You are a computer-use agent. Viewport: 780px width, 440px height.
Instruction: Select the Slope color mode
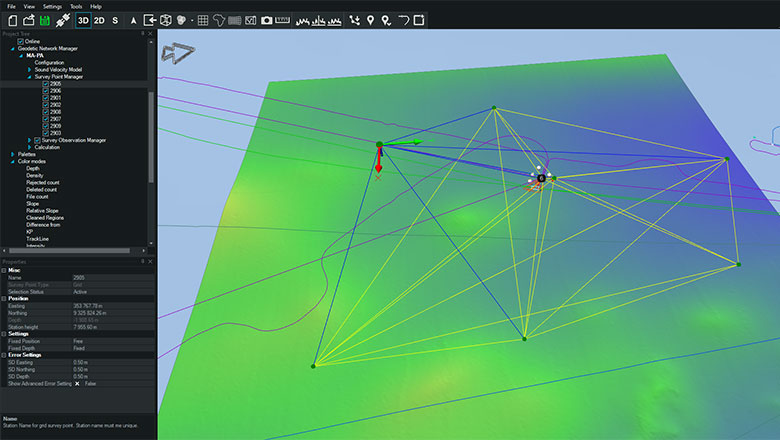[32, 204]
